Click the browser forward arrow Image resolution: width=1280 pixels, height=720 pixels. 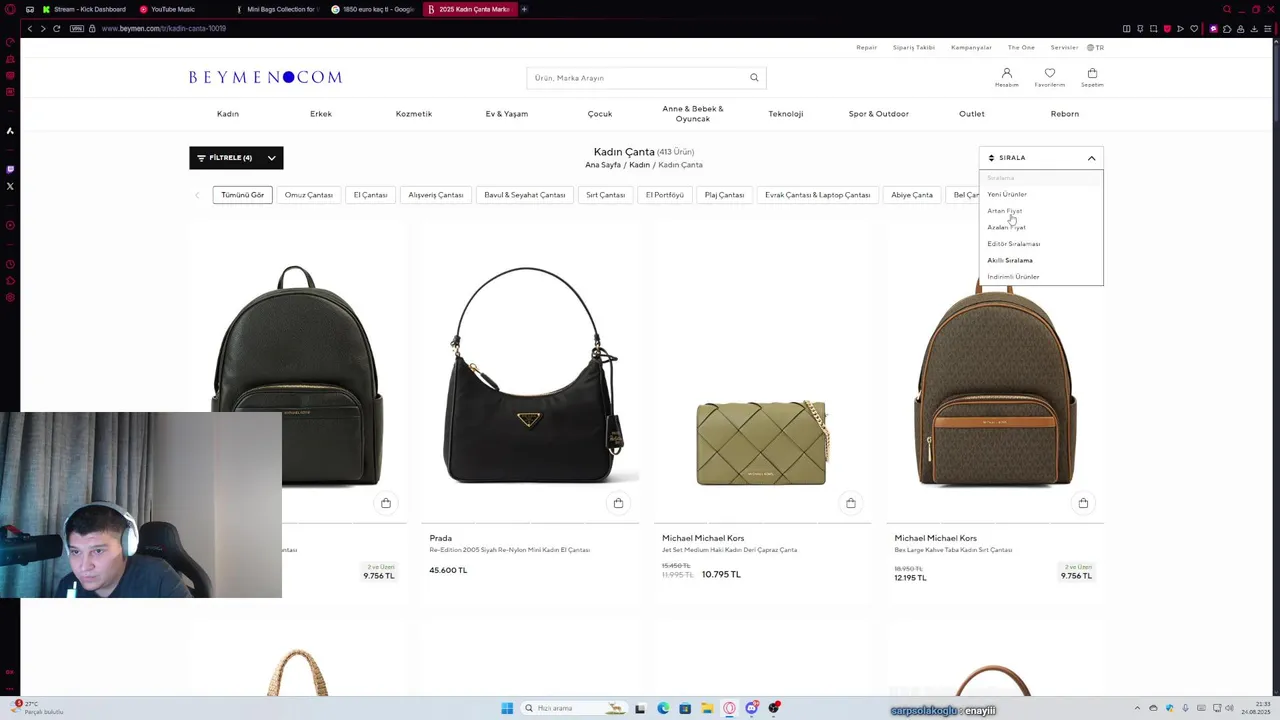click(43, 28)
